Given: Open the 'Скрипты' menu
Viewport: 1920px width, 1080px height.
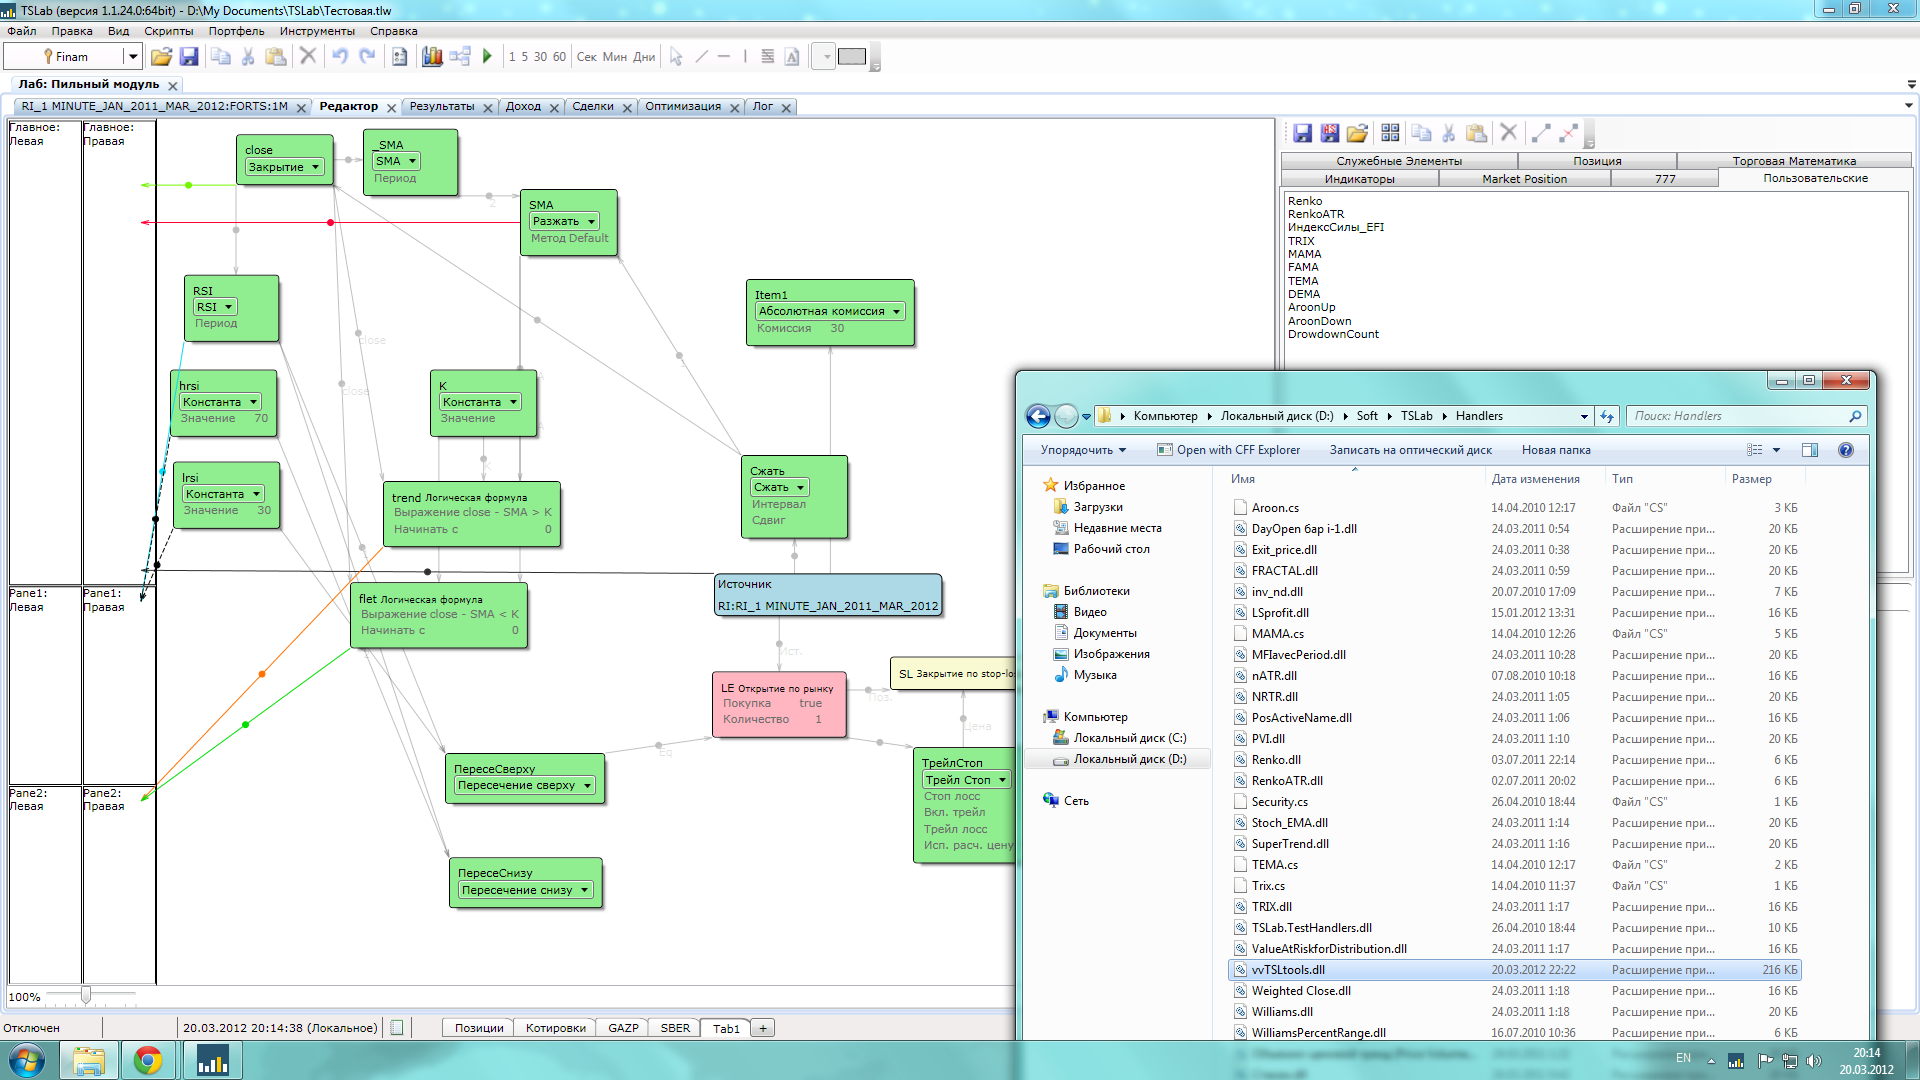Looking at the screenshot, I should (x=168, y=31).
